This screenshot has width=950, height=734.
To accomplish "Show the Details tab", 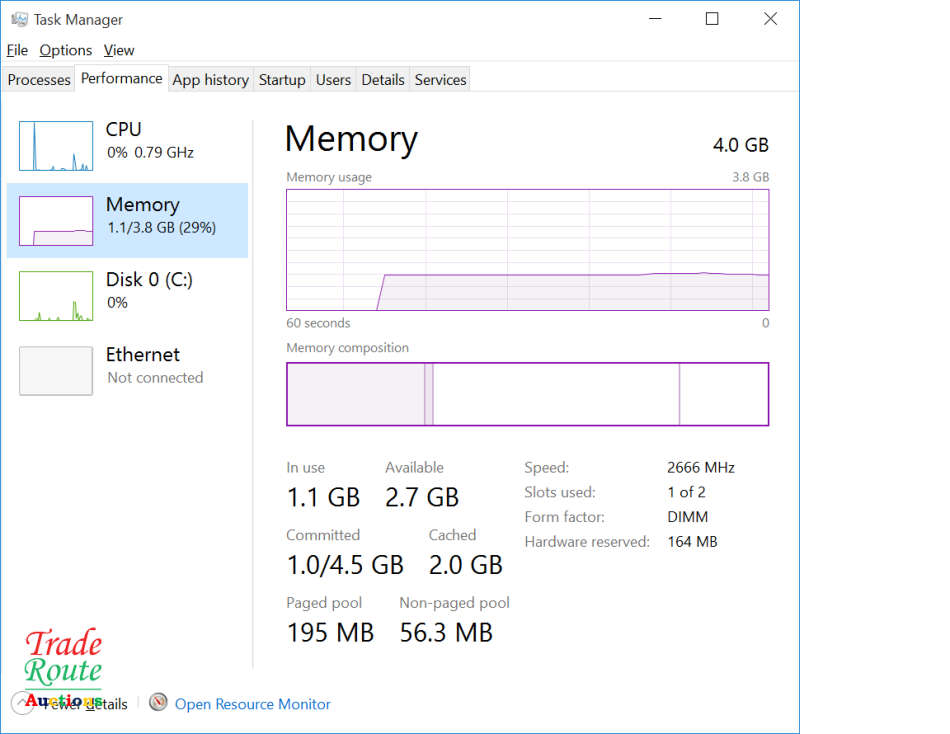I will click(x=383, y=80).
